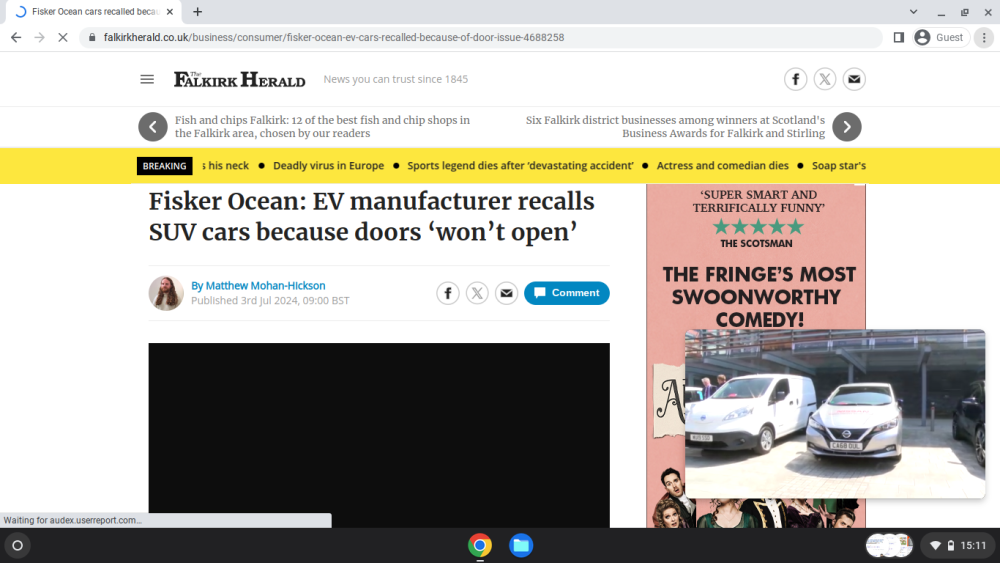
Task: Click the BREAKING label
Action: tap(165, 166)
